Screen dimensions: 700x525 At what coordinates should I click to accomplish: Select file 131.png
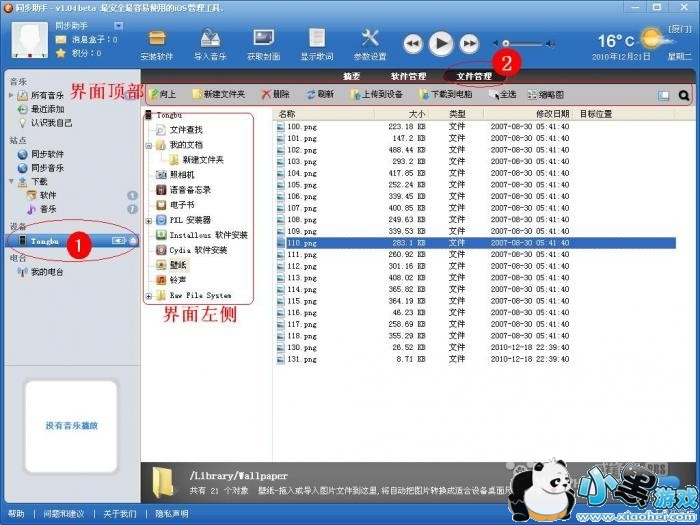[x=302, y=359]
